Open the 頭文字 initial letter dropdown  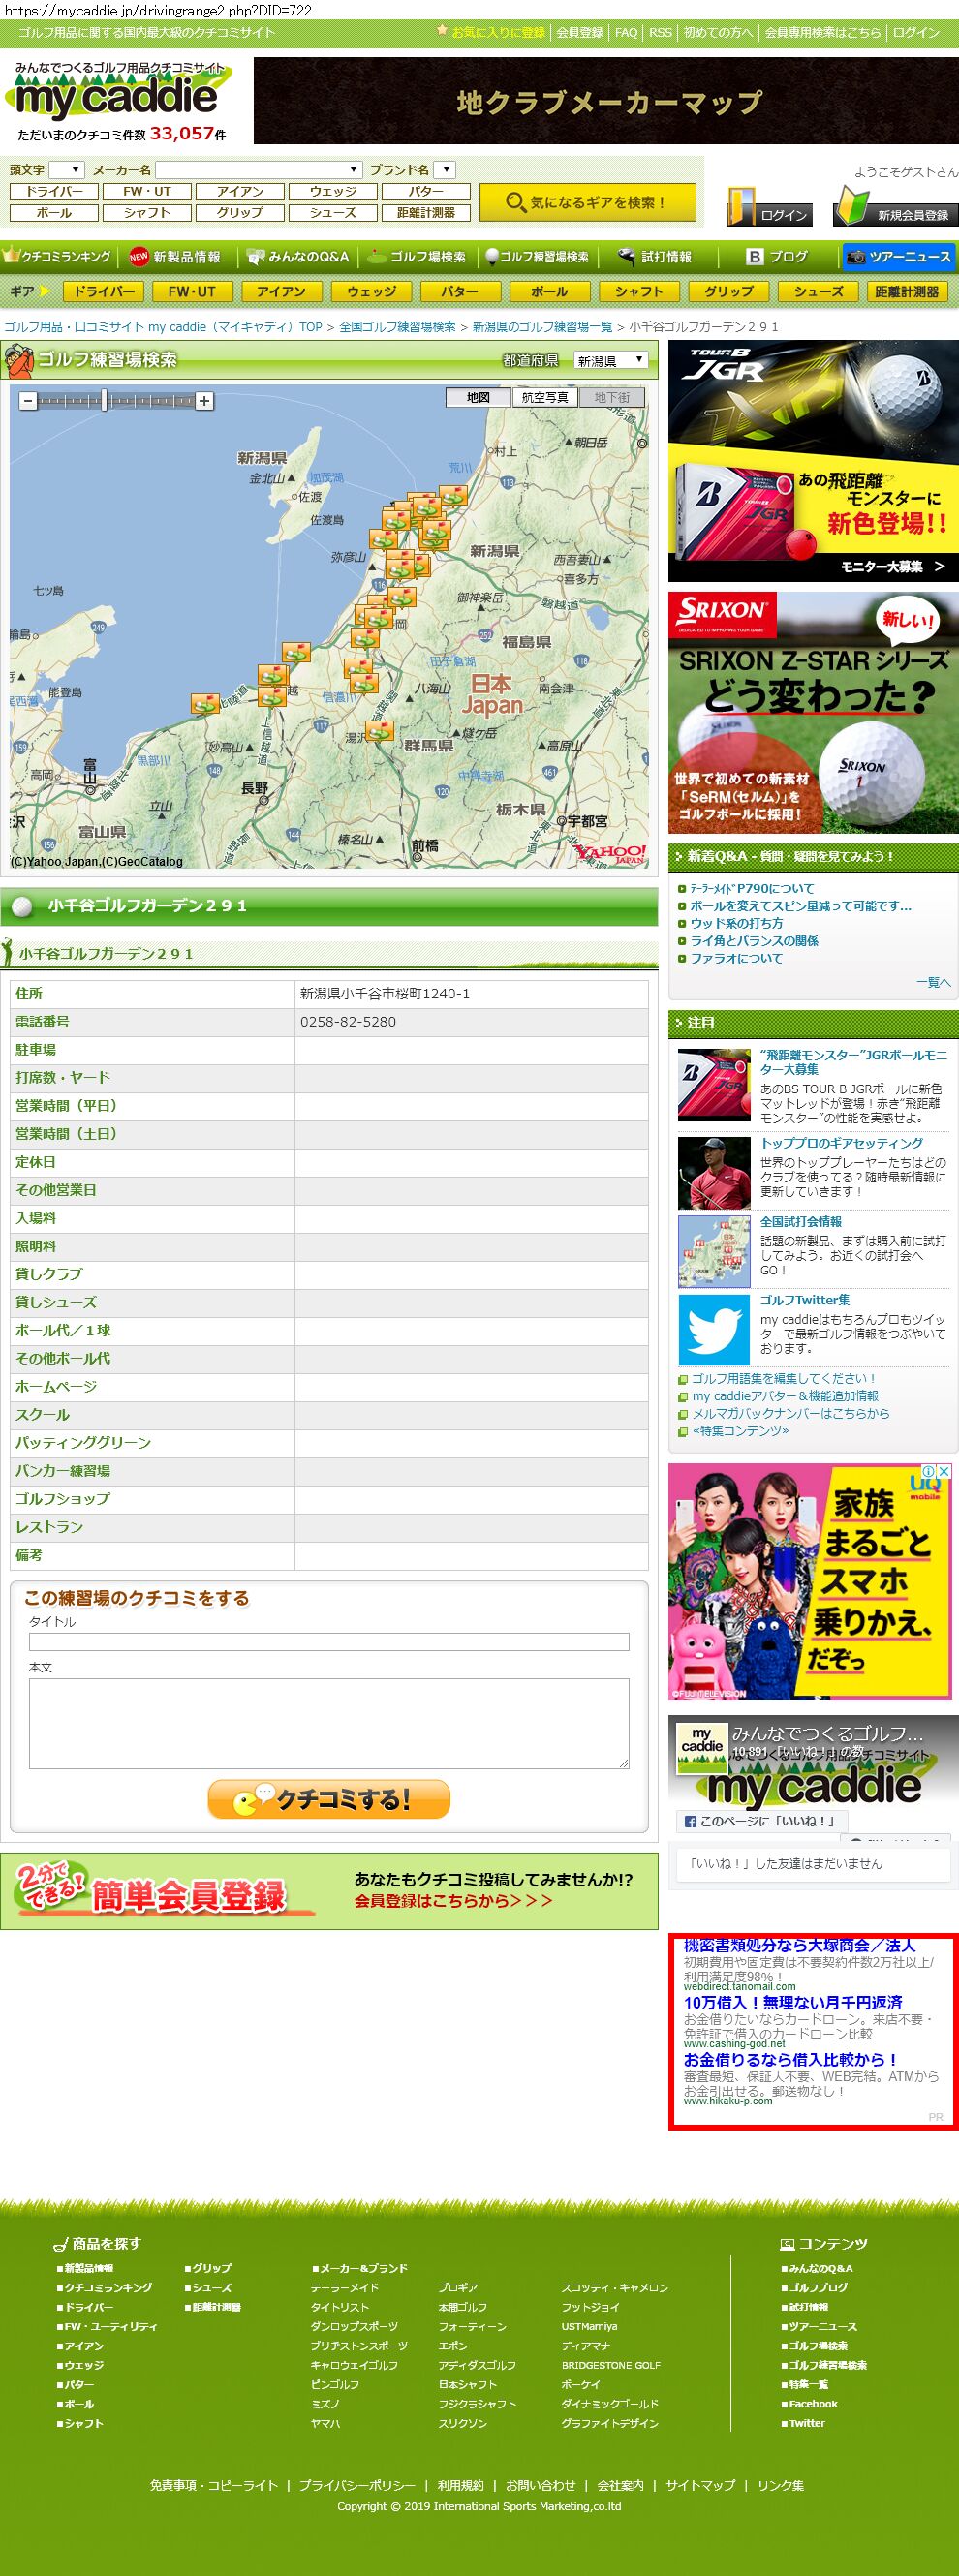coord(67,170)
